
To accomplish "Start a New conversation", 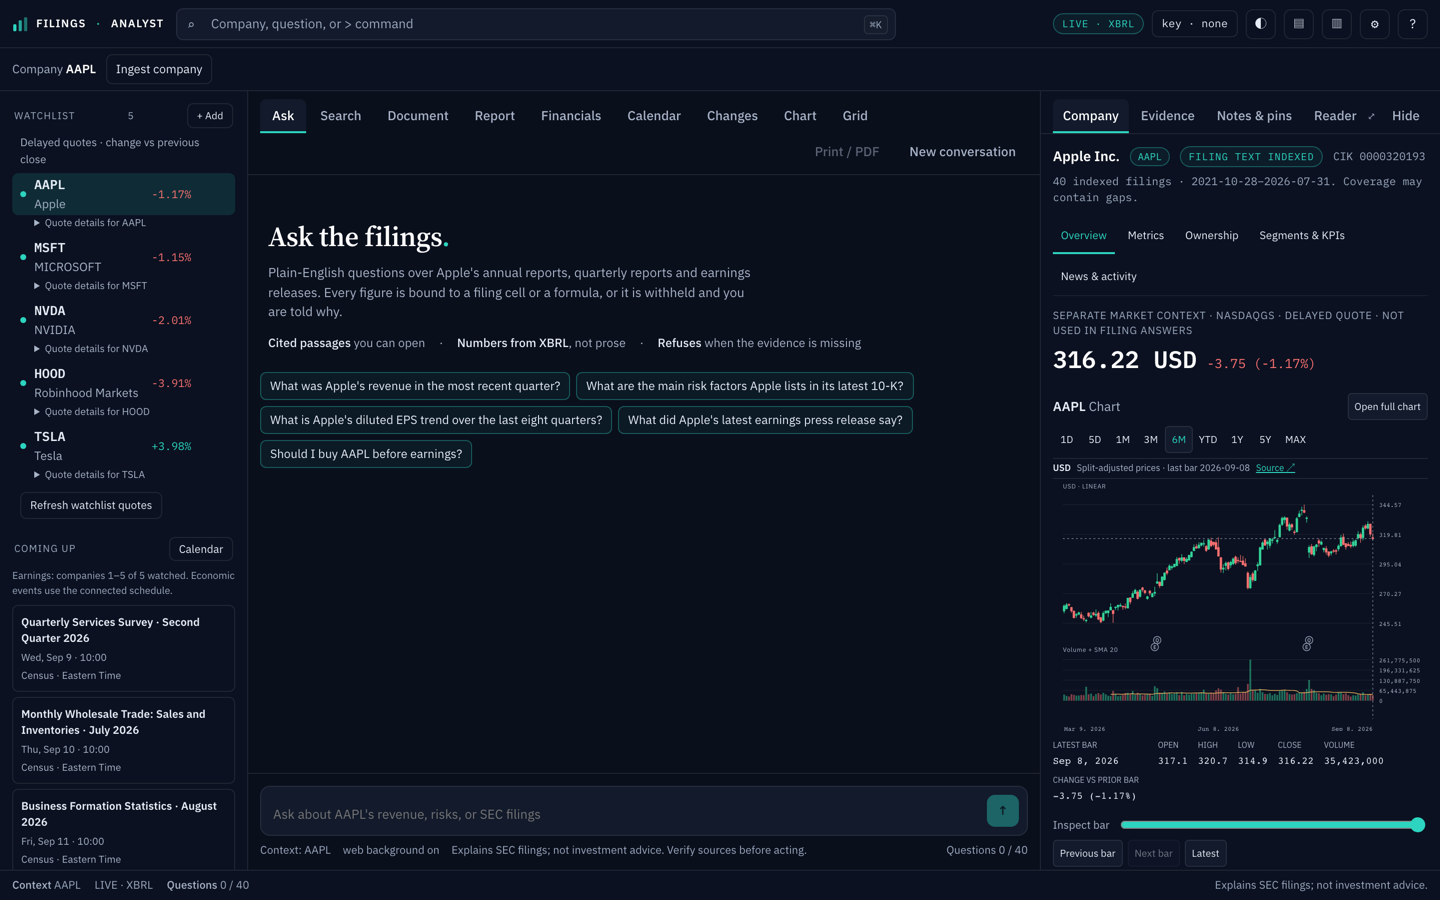I will click(962, 152).
